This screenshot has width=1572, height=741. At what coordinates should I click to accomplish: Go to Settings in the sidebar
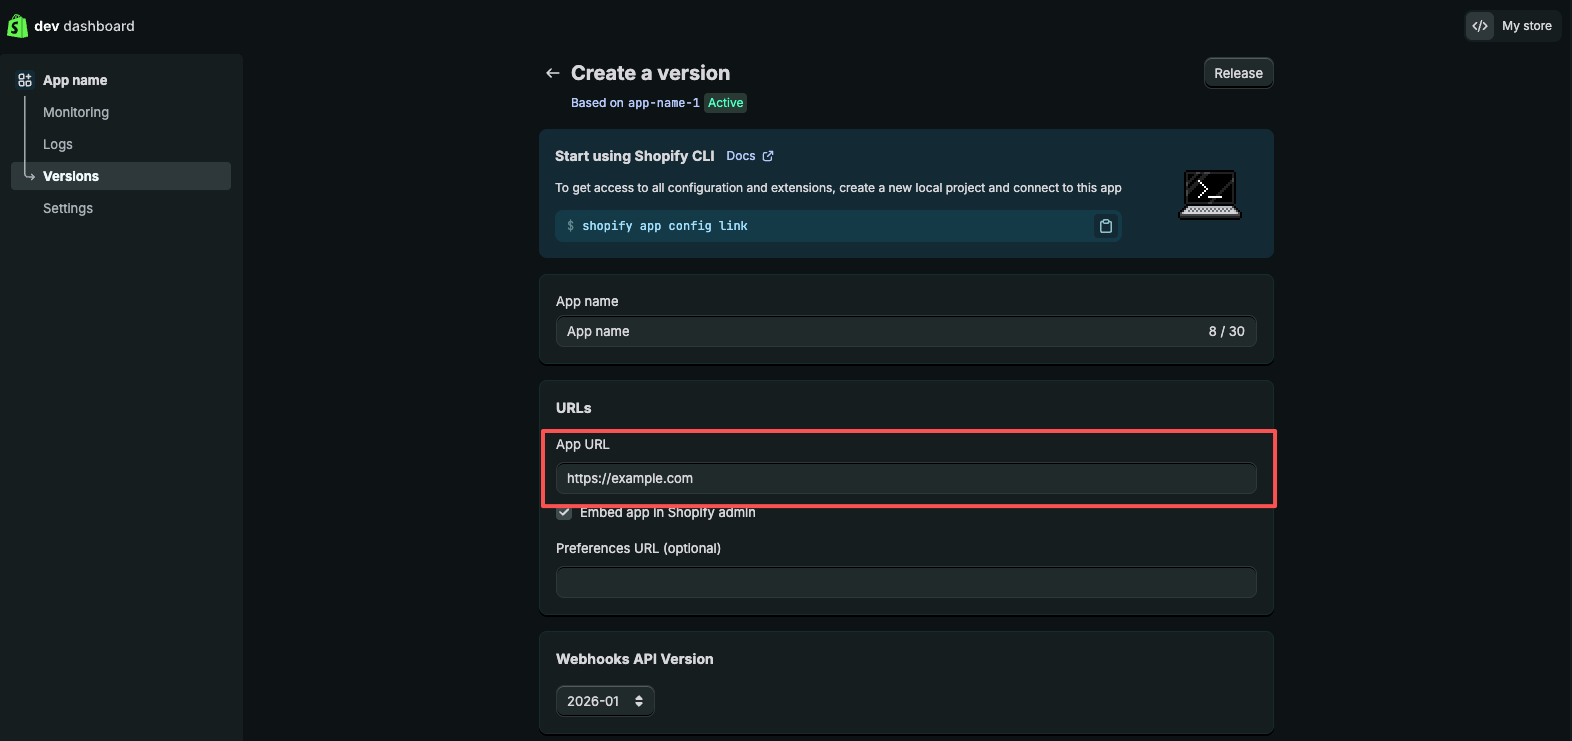point(68,208)
